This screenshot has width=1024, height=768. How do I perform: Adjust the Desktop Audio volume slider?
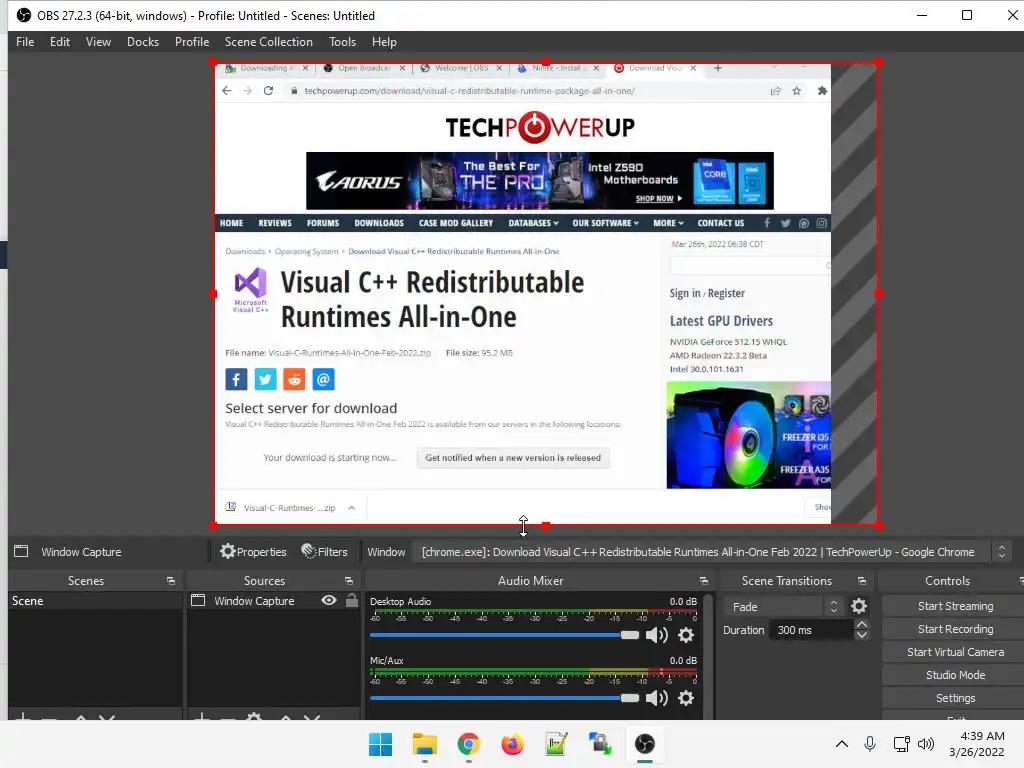(504, 635)
